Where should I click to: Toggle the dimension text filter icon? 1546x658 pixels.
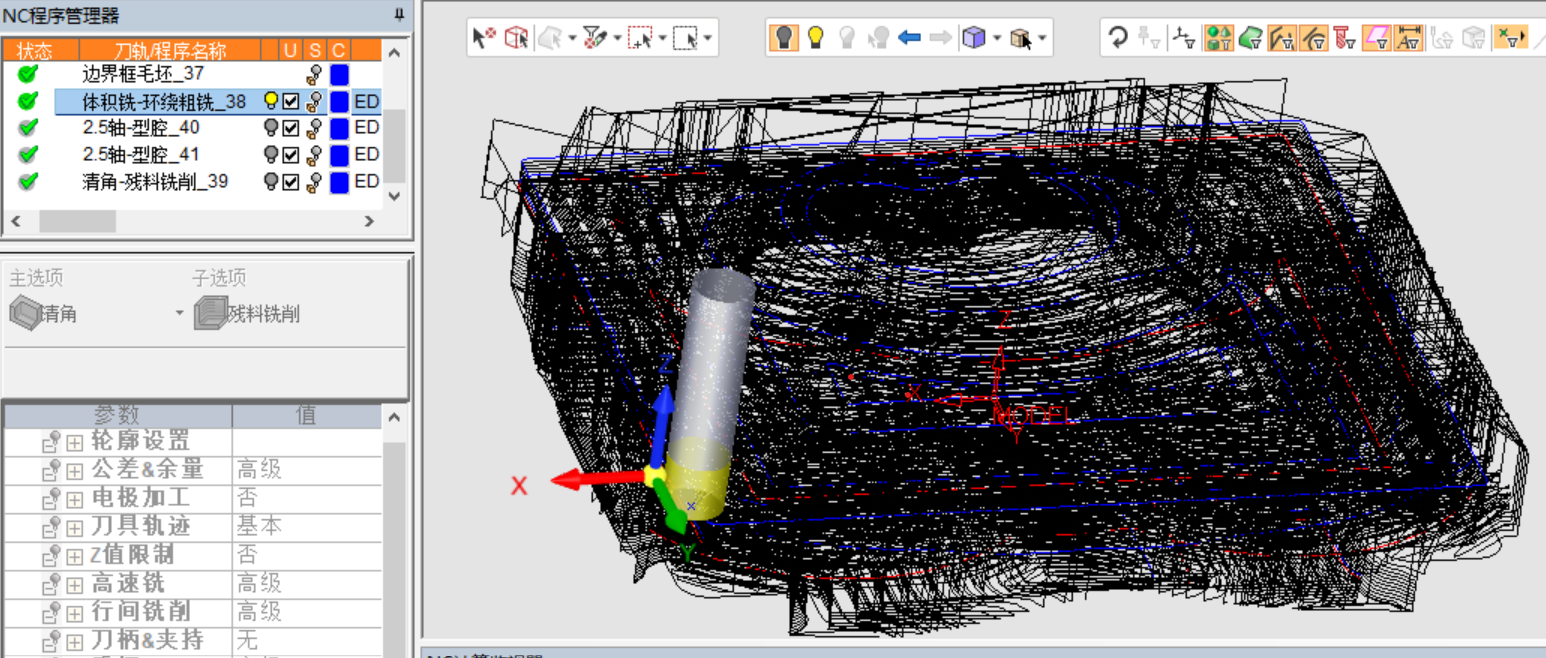1408,38
